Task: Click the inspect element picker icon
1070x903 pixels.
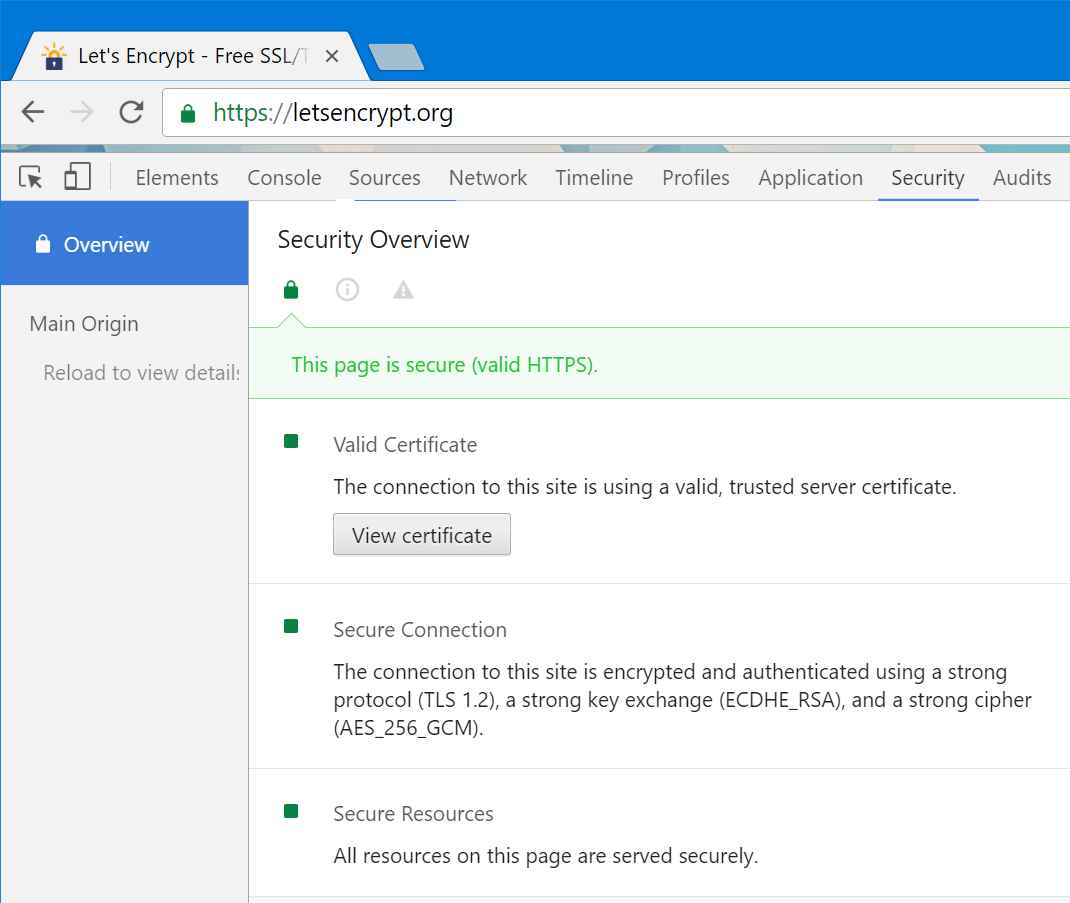Action: pos(31,178)
